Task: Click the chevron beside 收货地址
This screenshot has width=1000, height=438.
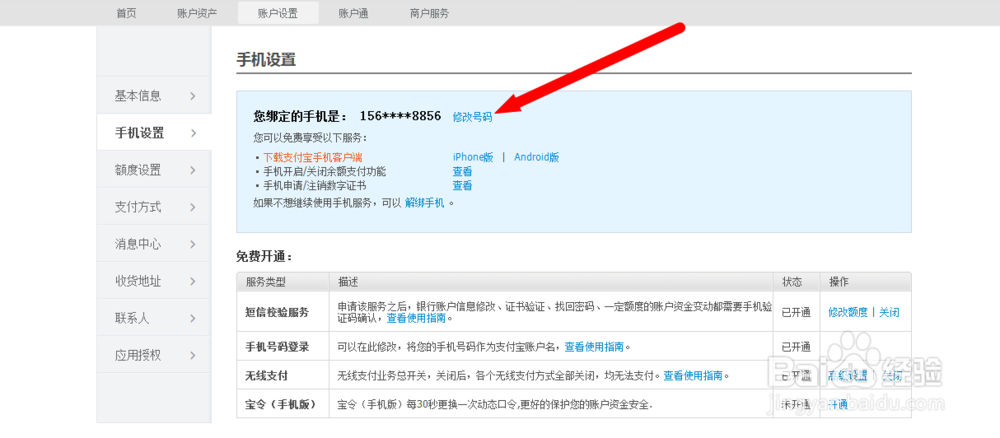Action: tap(193, 281)
